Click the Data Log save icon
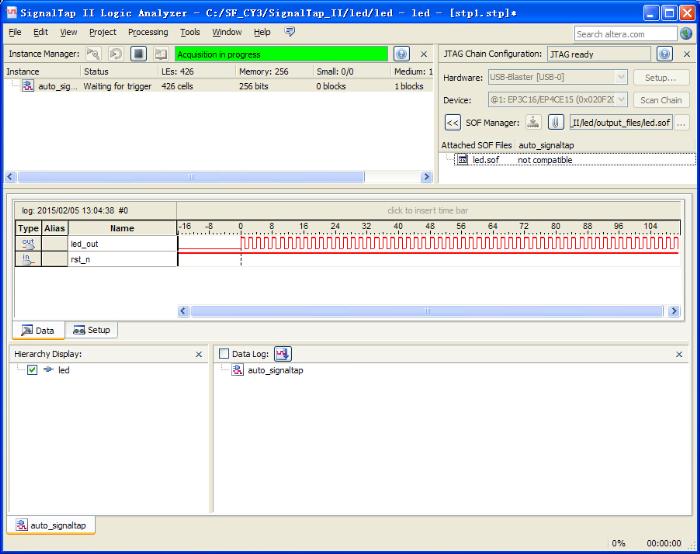 click(x=282, y=354)
